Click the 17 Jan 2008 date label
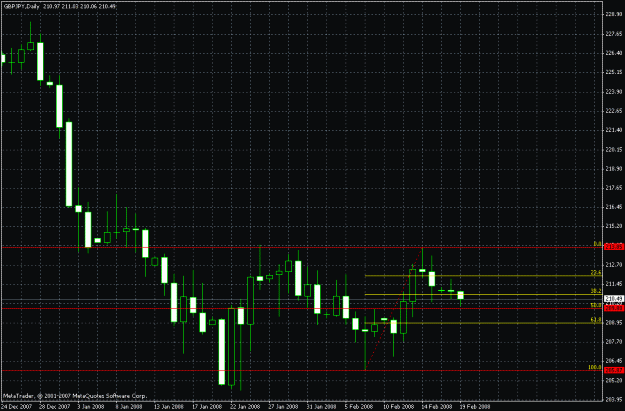 (207, 407)
